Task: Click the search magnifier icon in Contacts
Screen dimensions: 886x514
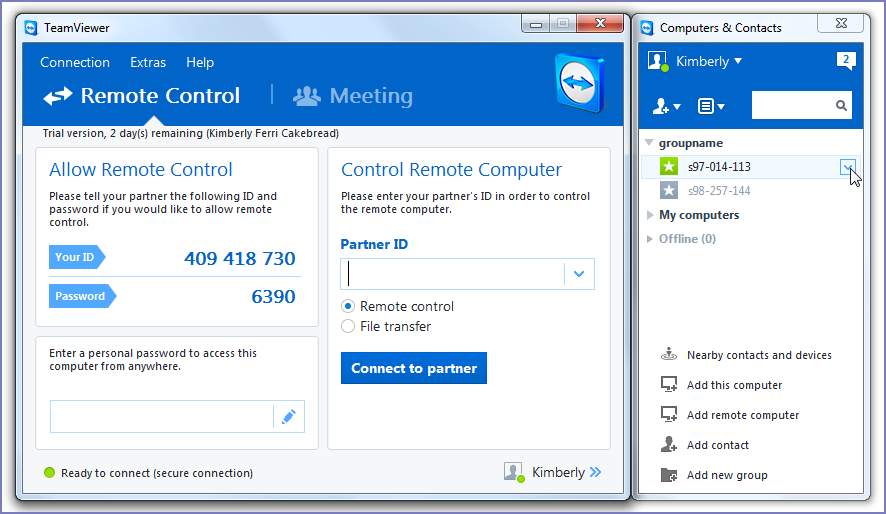Action: [841, 106]
